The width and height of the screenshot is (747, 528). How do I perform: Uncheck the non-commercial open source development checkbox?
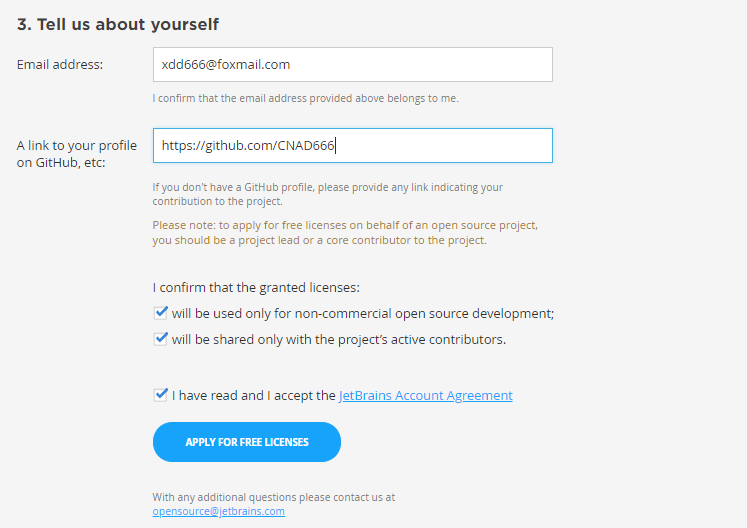(161, 313)
